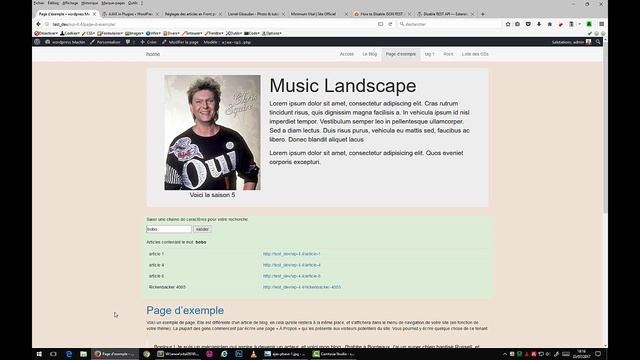Viewport: 640px width, 360px height.
Task: Expand the Options web developer dropdown
Action: 272,33
